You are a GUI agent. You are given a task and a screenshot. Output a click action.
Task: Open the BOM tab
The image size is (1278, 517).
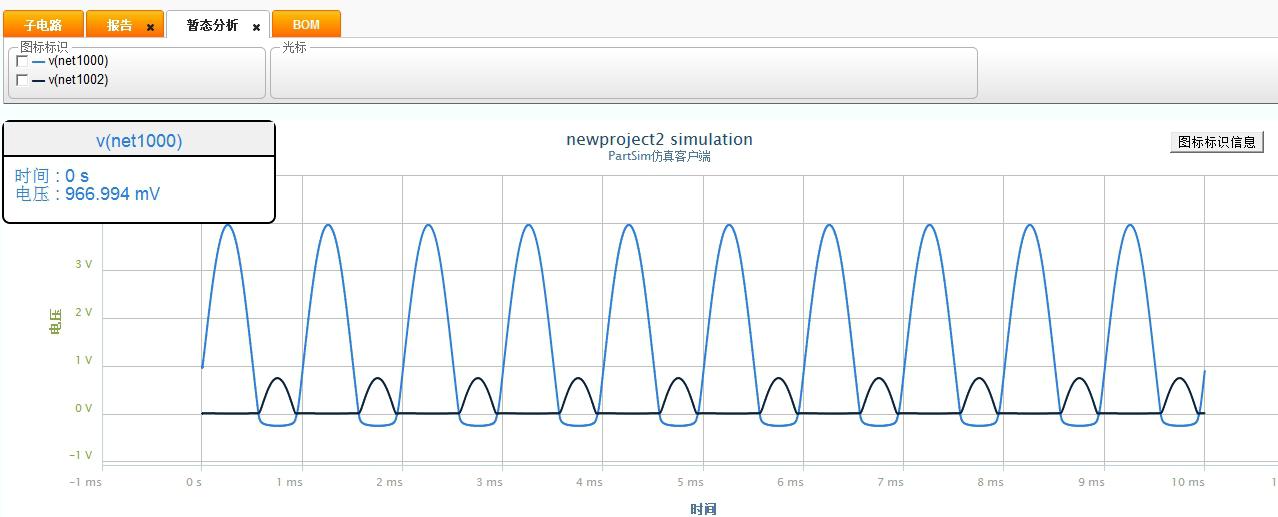click(306, 25)
